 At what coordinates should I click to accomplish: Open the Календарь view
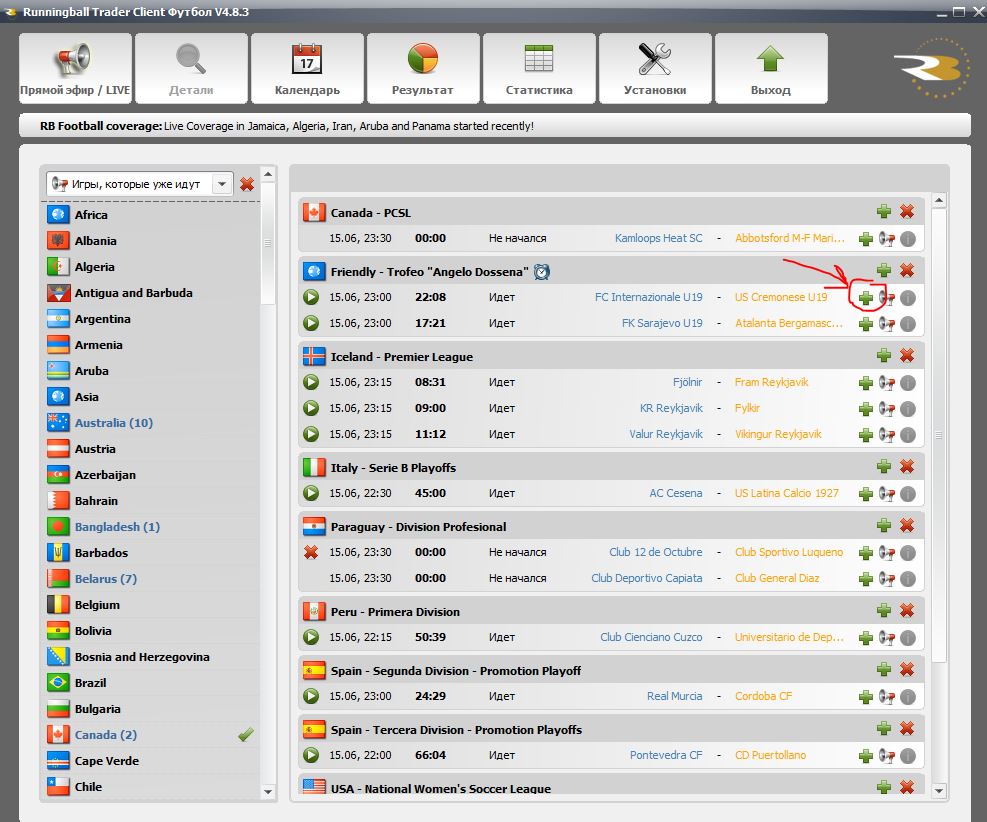point(307,69)
